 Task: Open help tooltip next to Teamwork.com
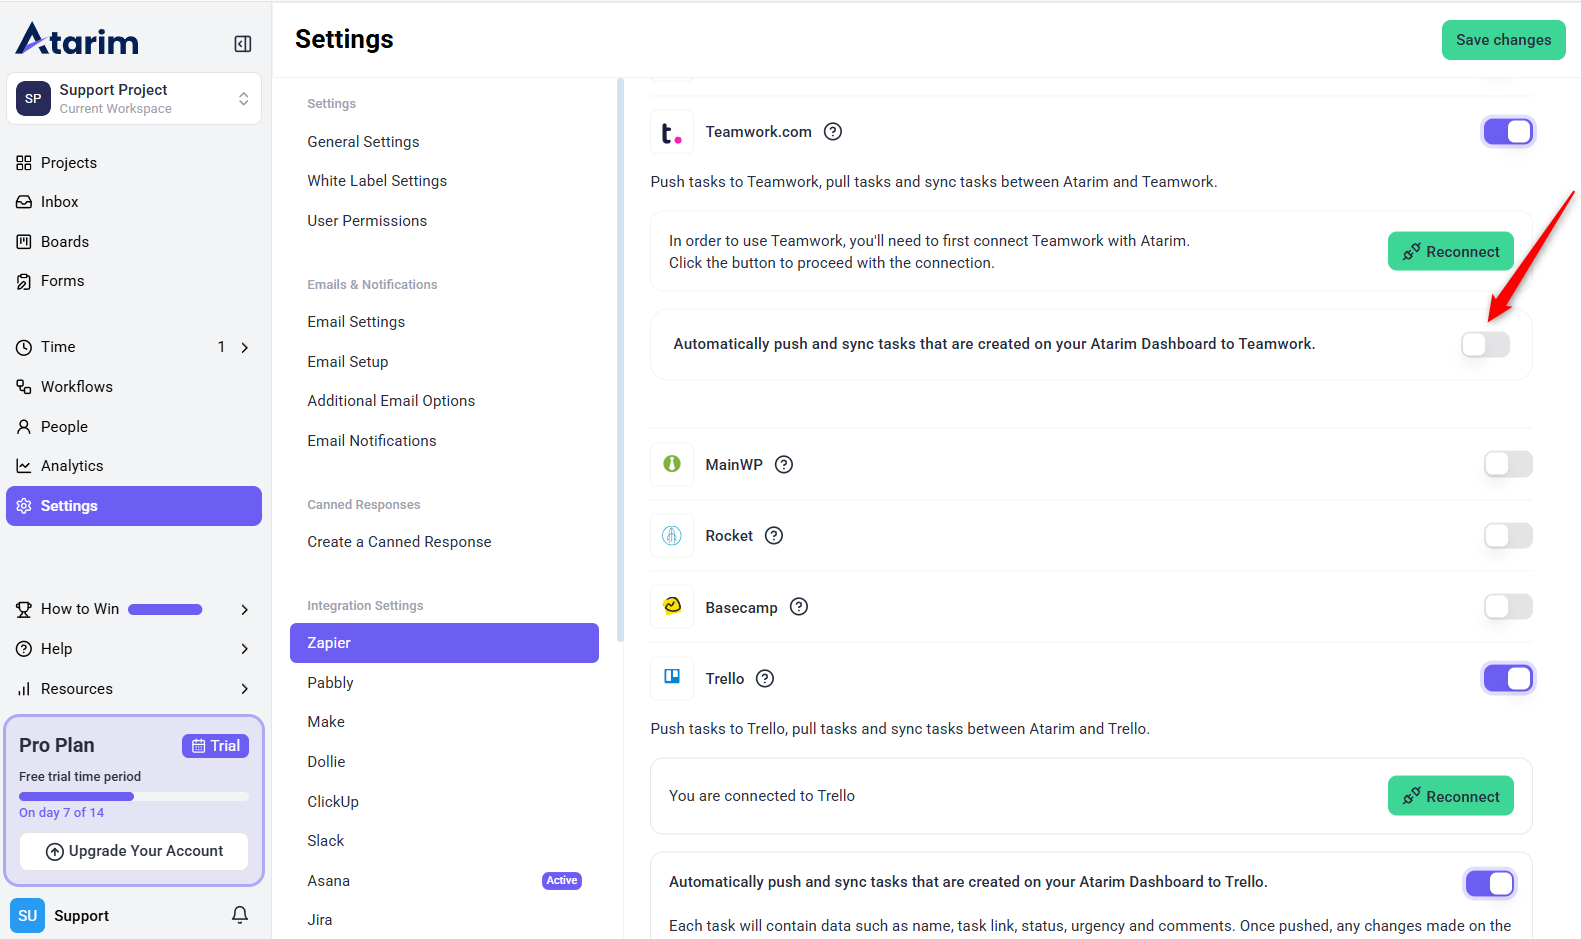pyautogui.click(x=833, y=132)
